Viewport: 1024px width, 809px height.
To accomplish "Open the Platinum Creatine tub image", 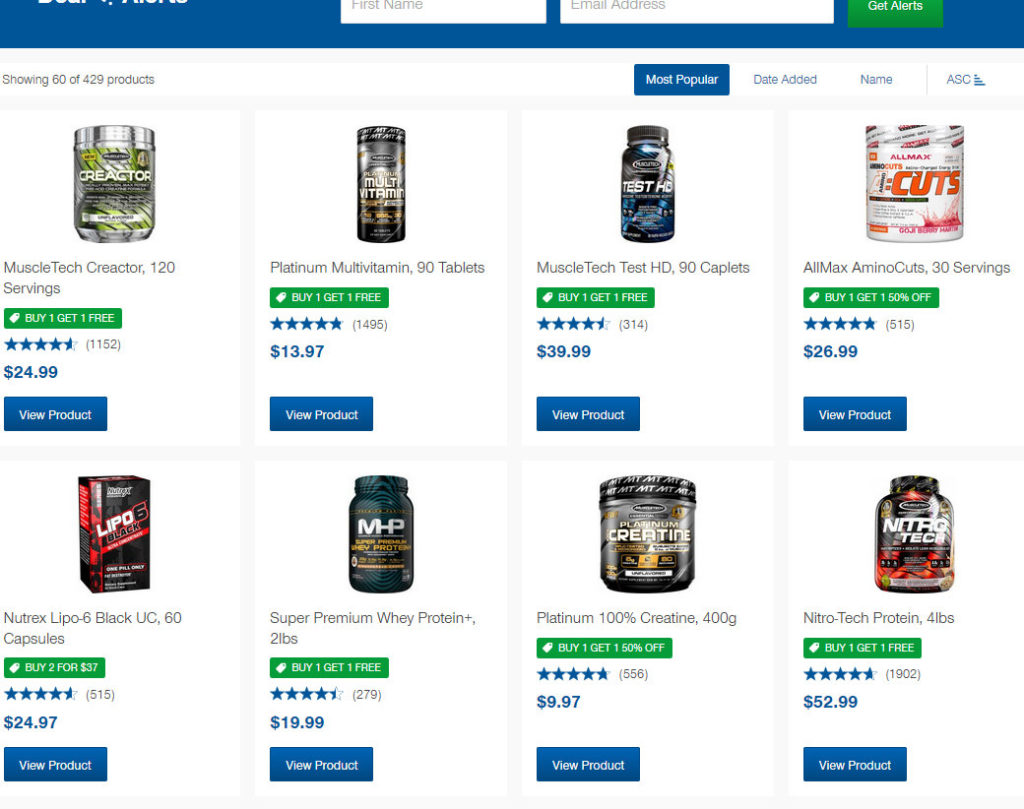I will coord(647,534).
